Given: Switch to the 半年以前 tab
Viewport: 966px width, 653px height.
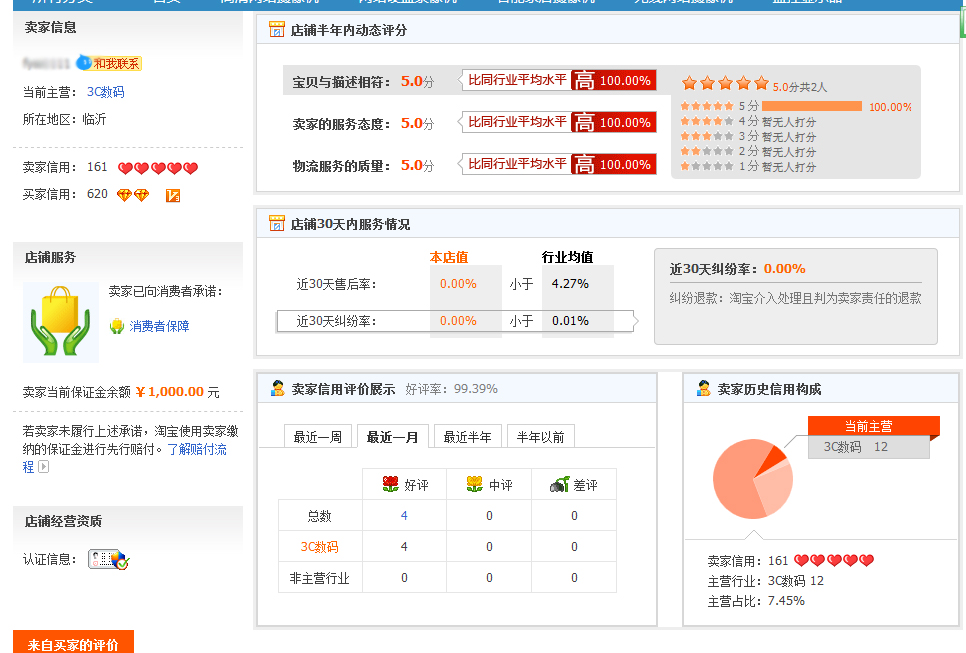Looking at the screenshot, I should point(541,437).
